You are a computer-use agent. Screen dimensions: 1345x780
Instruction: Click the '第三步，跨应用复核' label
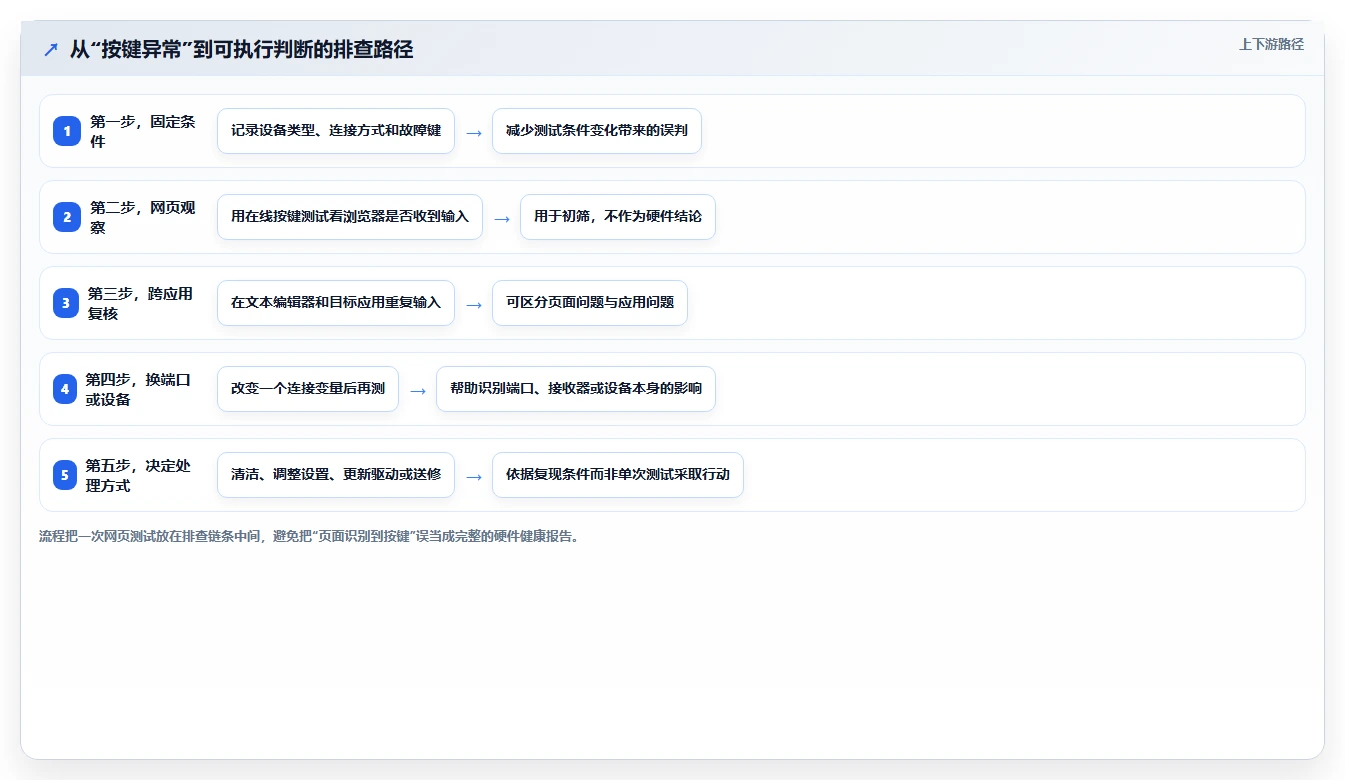[x=141, y=303]
